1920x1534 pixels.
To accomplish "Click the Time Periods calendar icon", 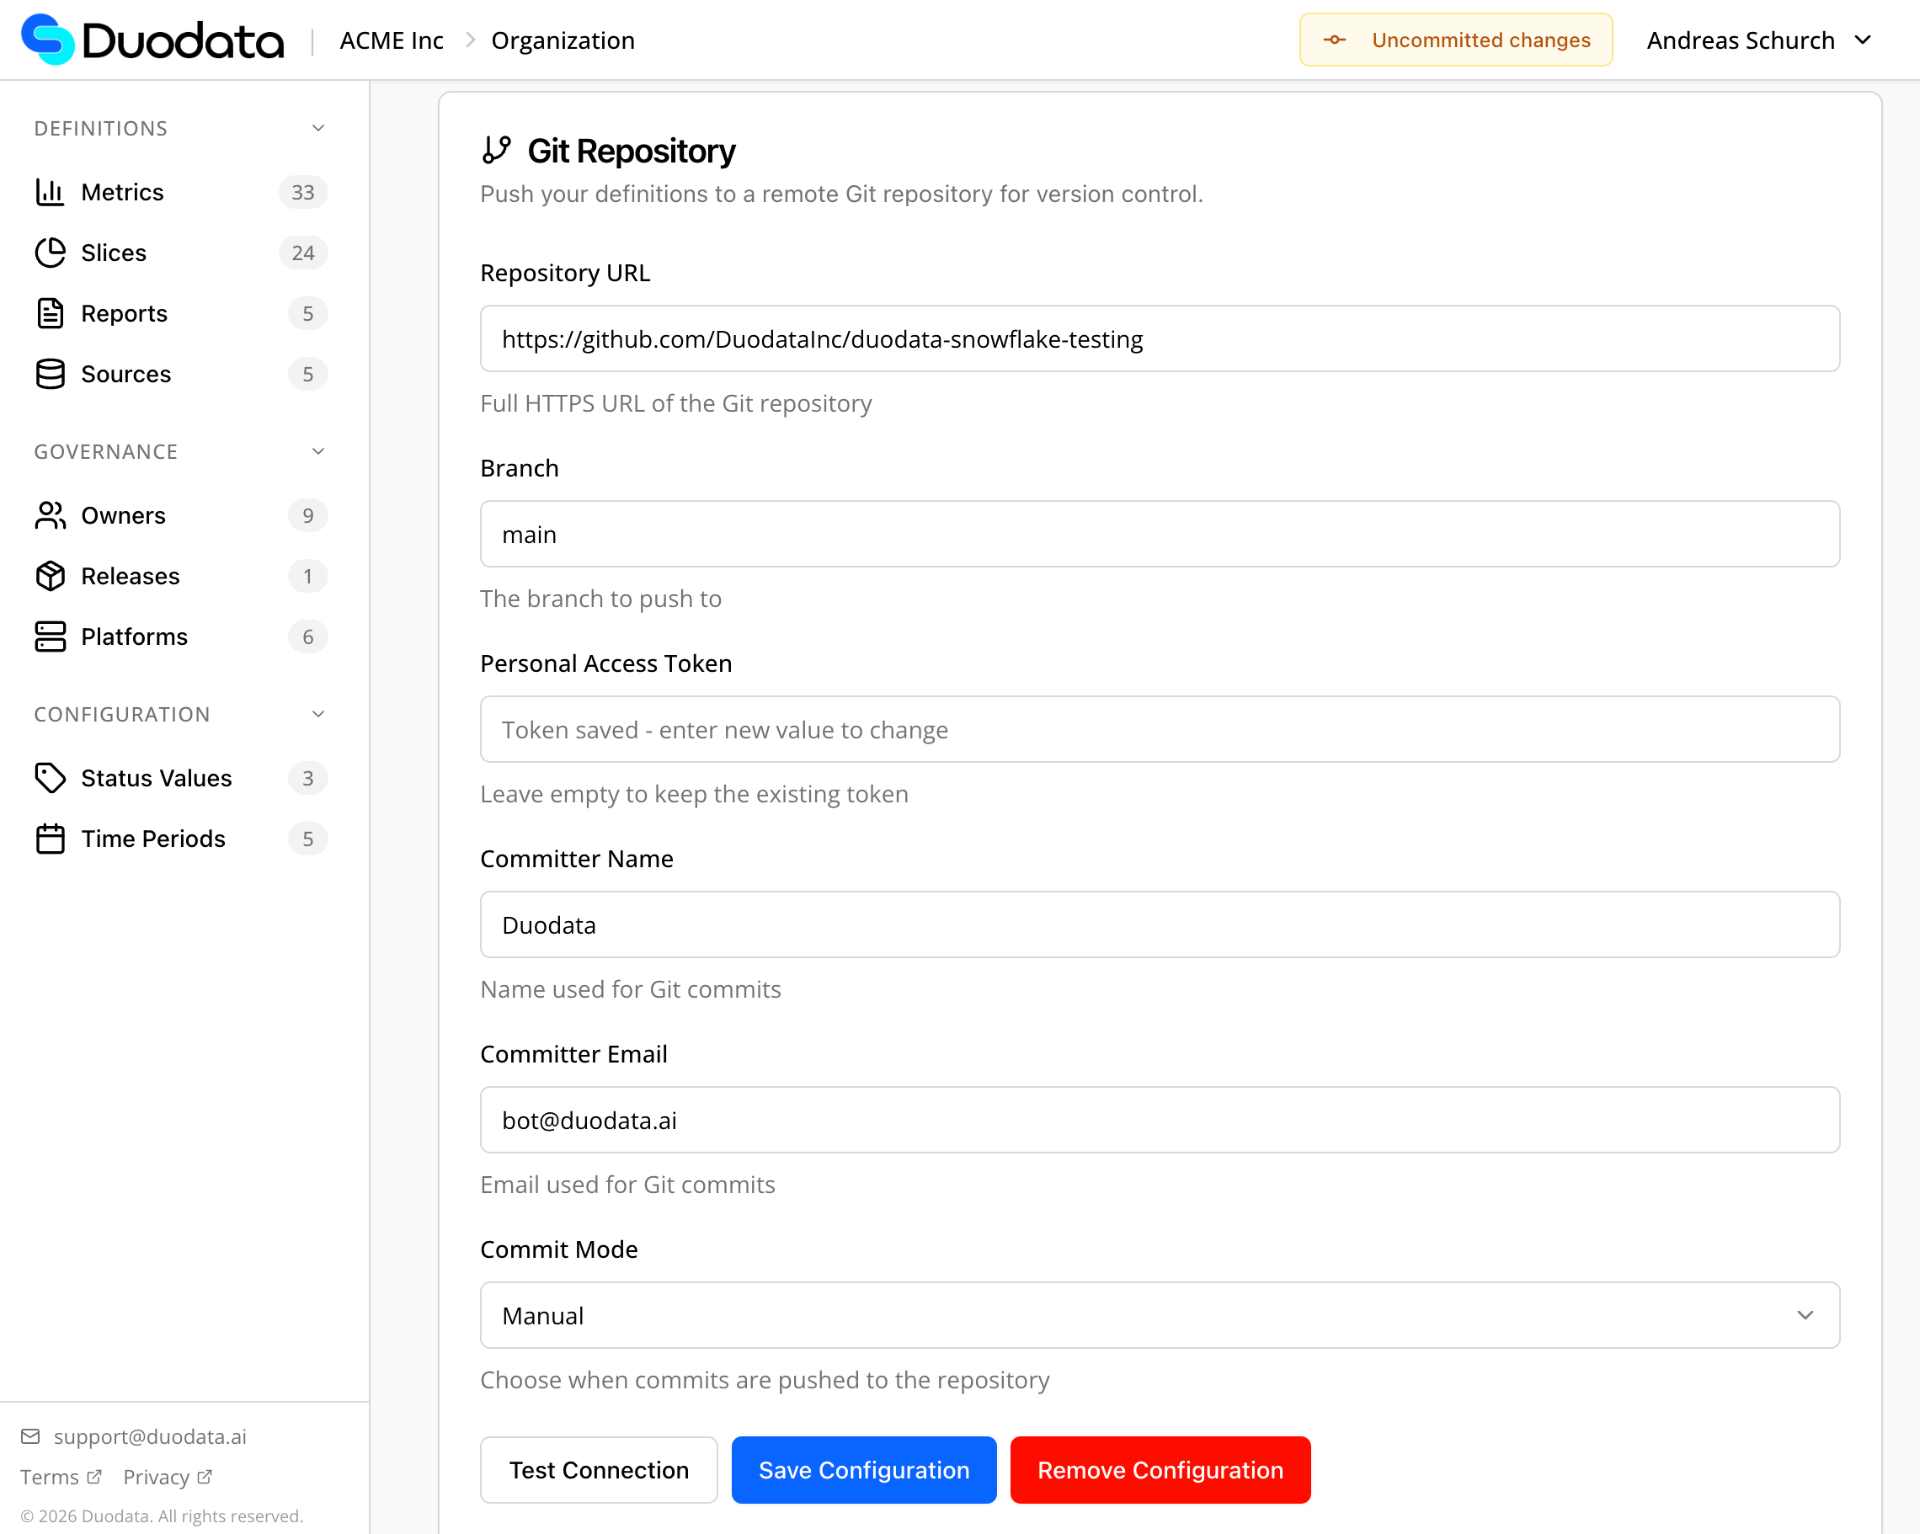I will pyautogui.click(x=51, y=838).
